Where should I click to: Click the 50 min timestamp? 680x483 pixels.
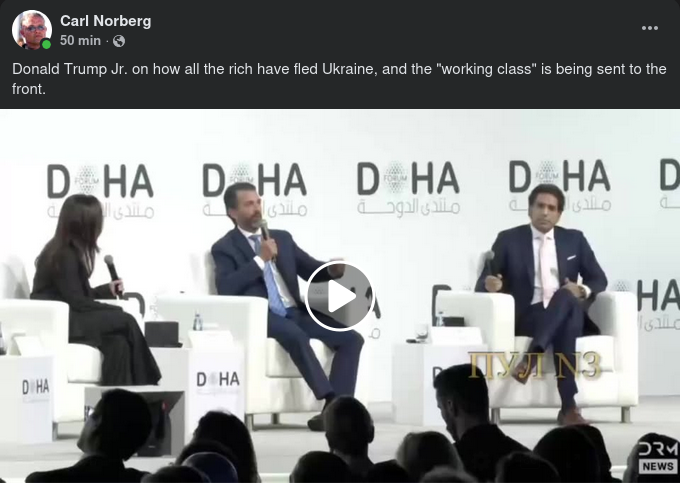point(80,40)
